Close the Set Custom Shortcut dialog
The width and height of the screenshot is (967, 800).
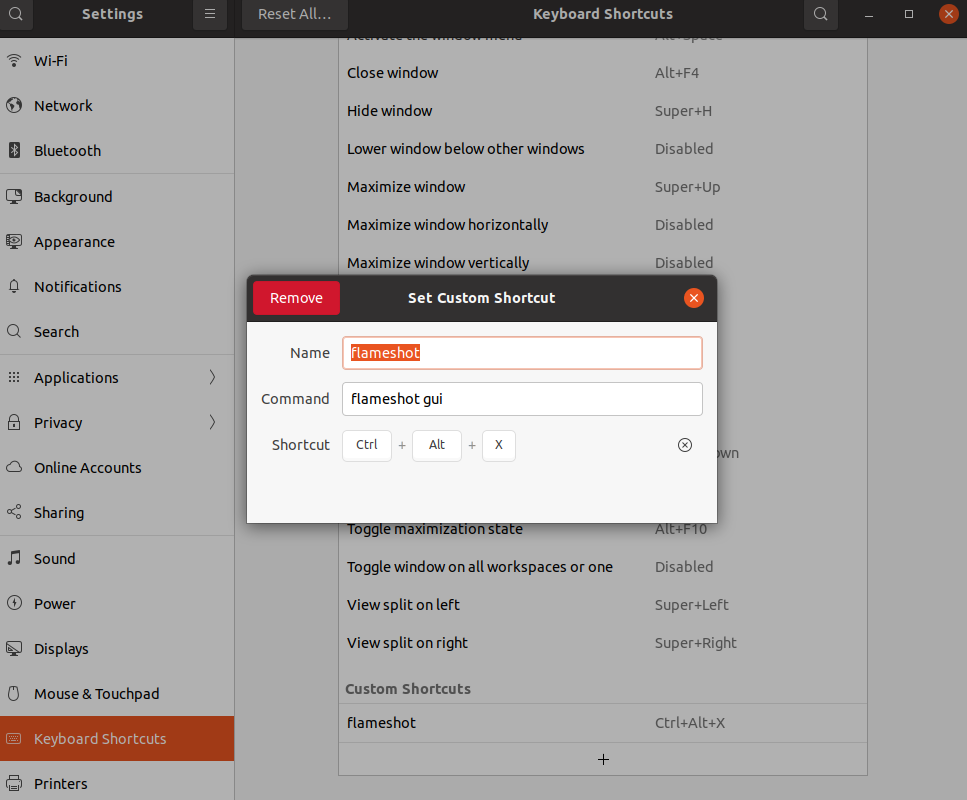694,298
